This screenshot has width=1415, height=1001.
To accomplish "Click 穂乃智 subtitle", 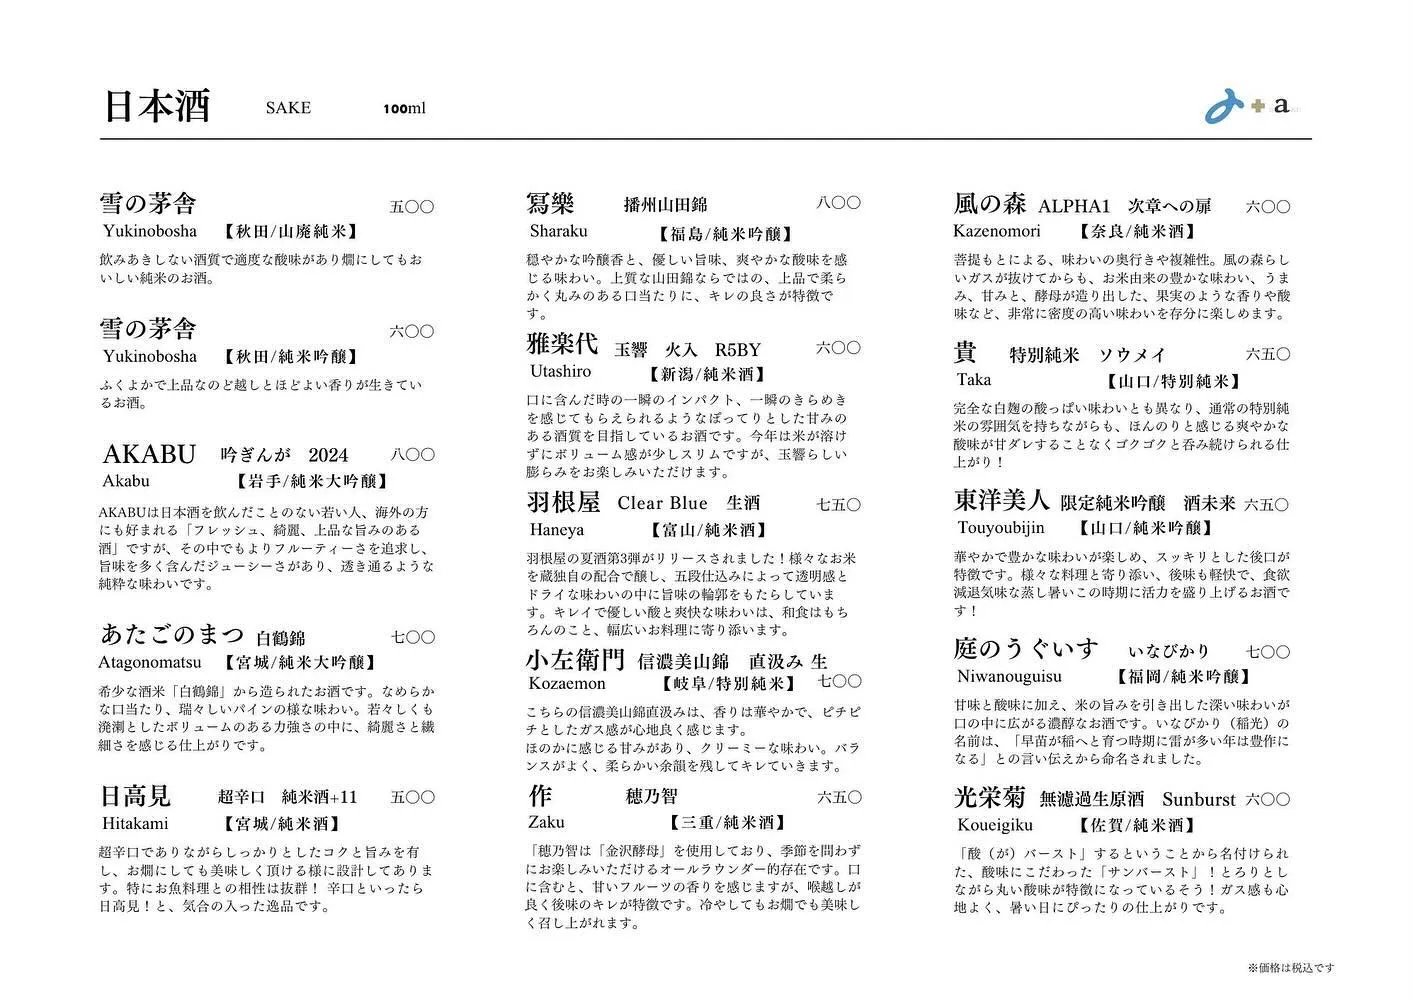I will (x=652, y=797).
